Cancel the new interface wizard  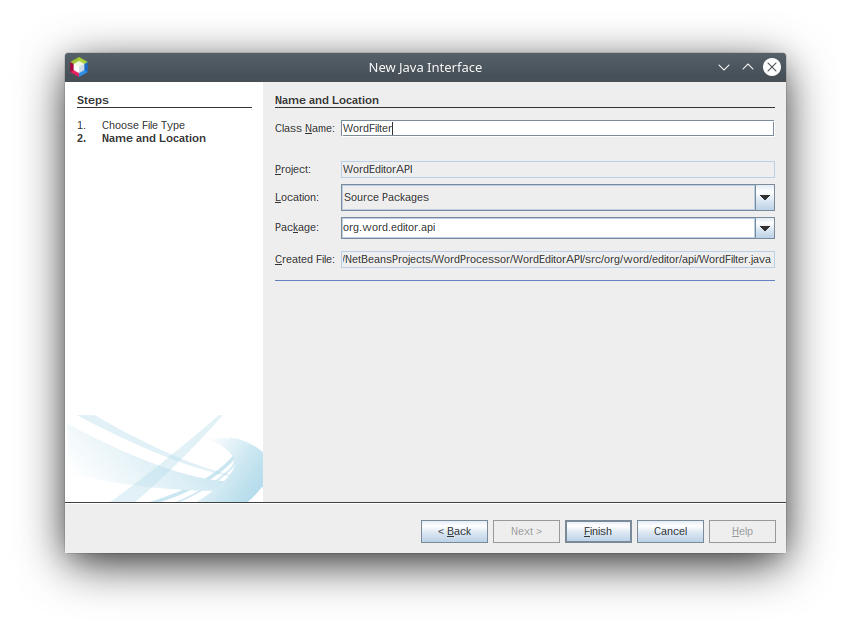pyautogui.click(x=670, y=531)
